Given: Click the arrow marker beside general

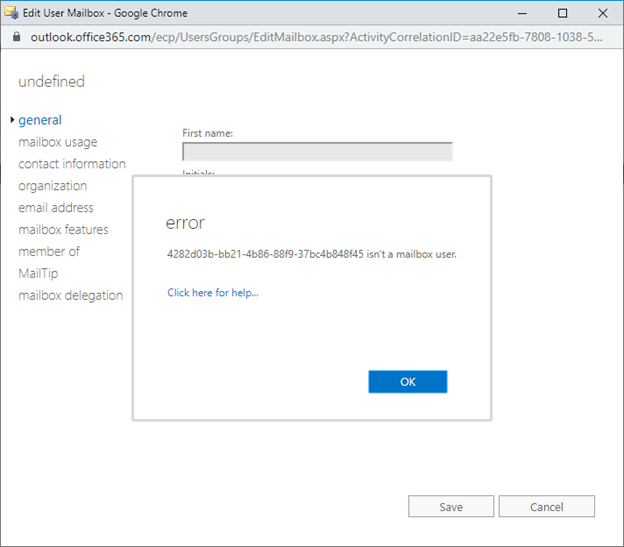Looking at the screenshot, I should (x=12, y=119).
